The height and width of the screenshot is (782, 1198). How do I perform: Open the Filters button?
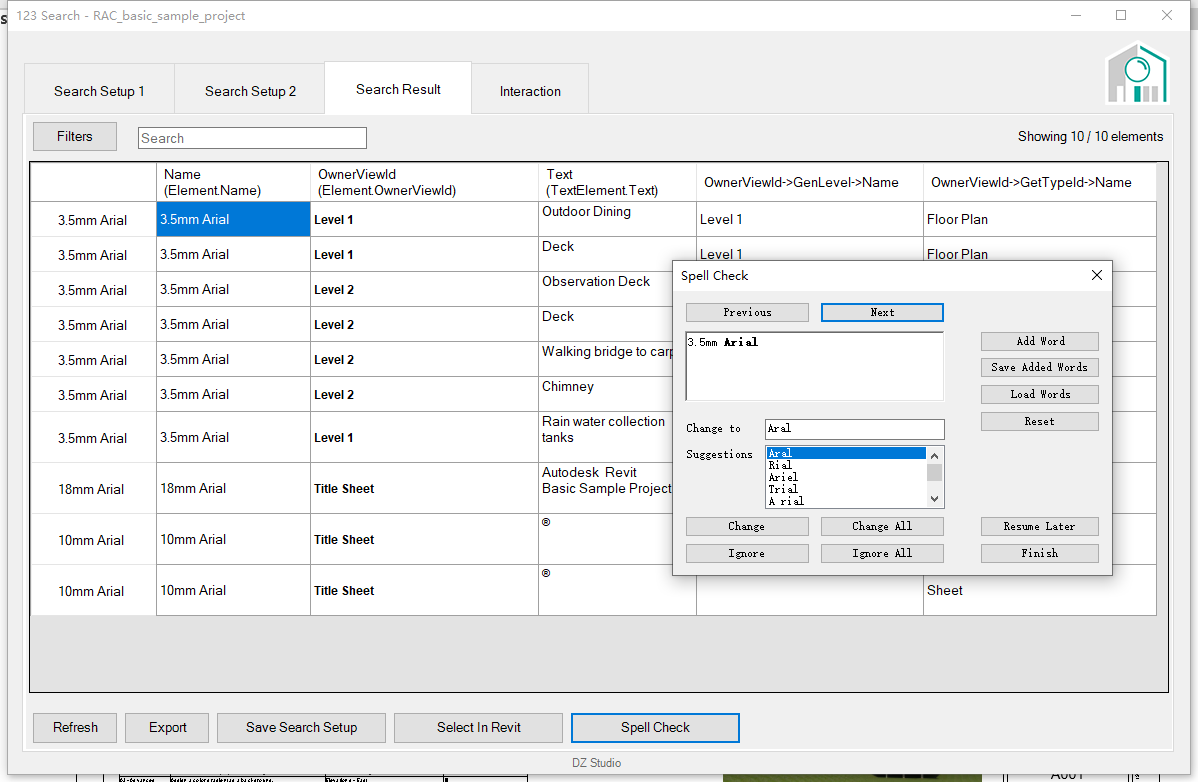[75, 137]
